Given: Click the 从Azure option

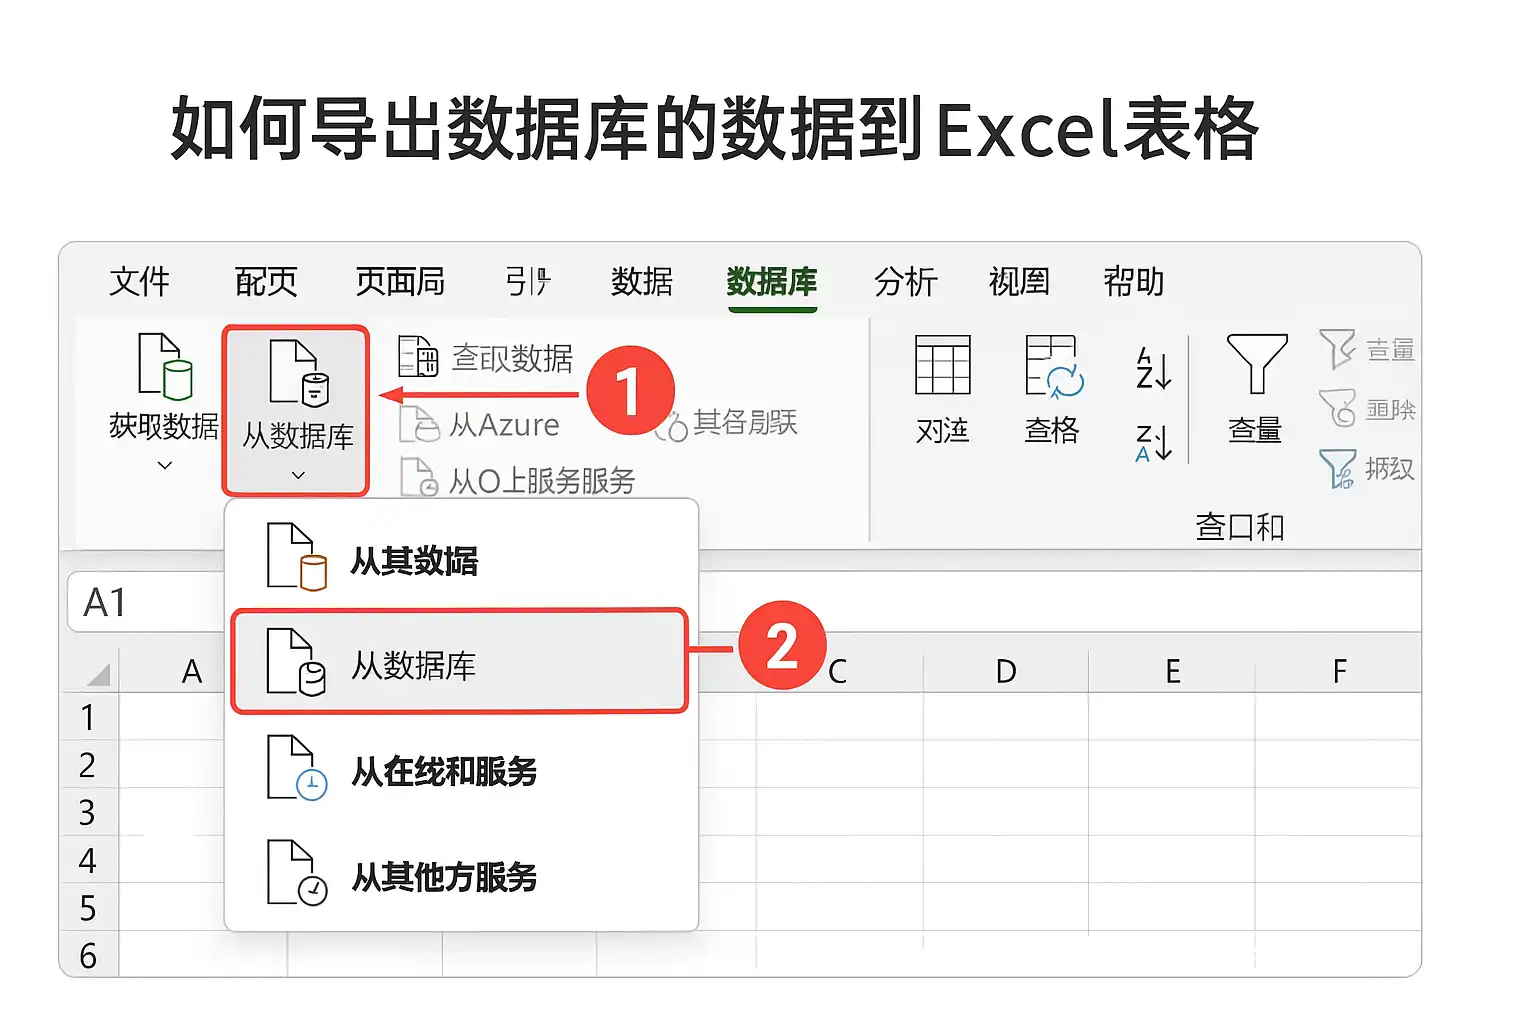Looking at the screenshot, I should tap(480, 425).
